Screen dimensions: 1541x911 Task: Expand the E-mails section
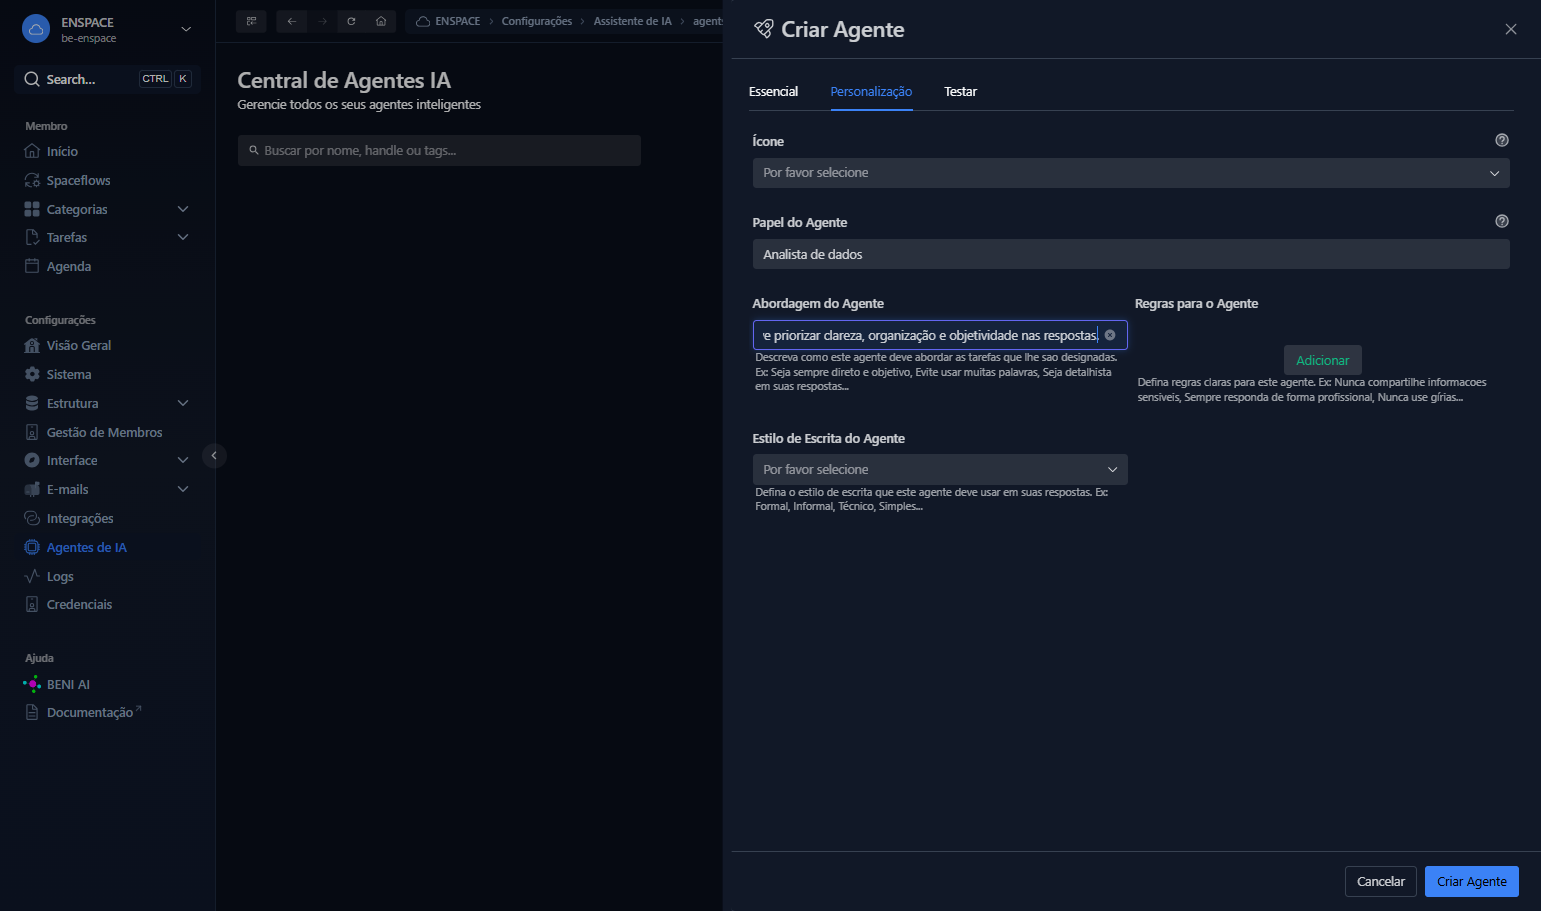[x=107, y=489]
